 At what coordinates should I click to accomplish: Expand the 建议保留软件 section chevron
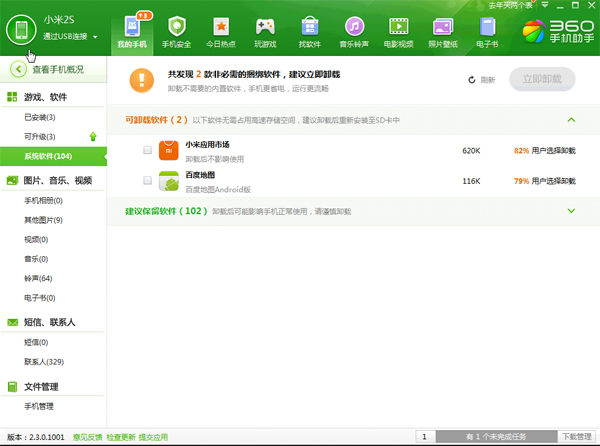571,211
